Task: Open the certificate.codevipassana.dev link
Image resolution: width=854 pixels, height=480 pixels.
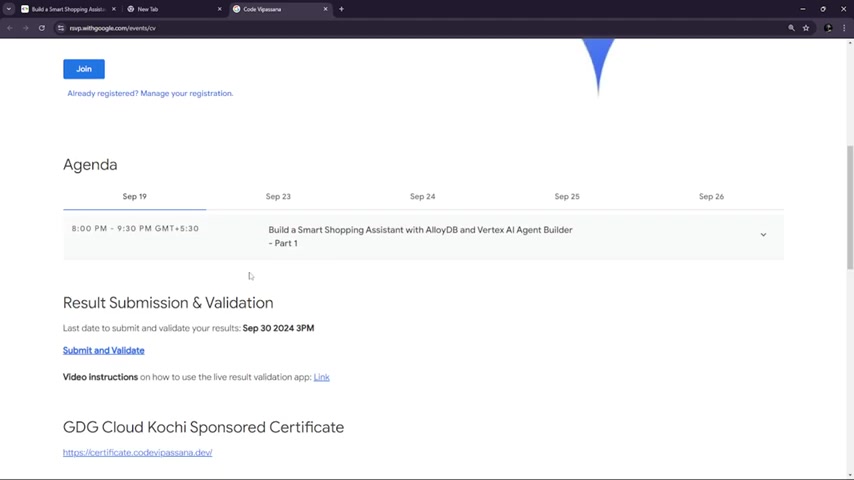Action: (x=137, y=452)
